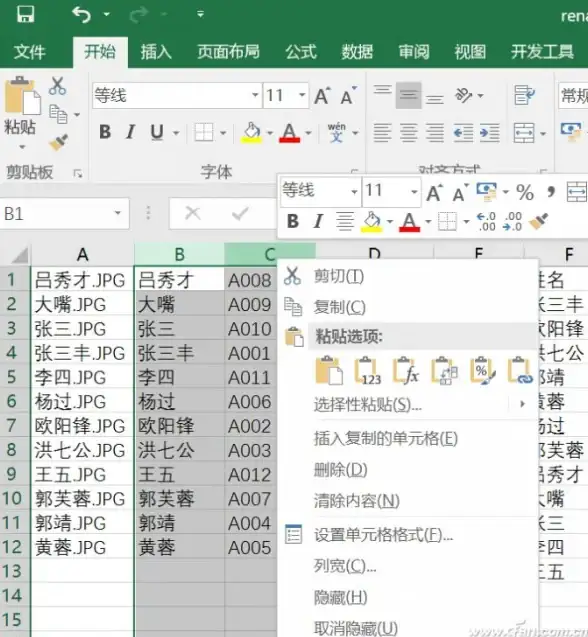Open mini toolbar font name dropdown

pyautogui.click(x=354, y=191)
